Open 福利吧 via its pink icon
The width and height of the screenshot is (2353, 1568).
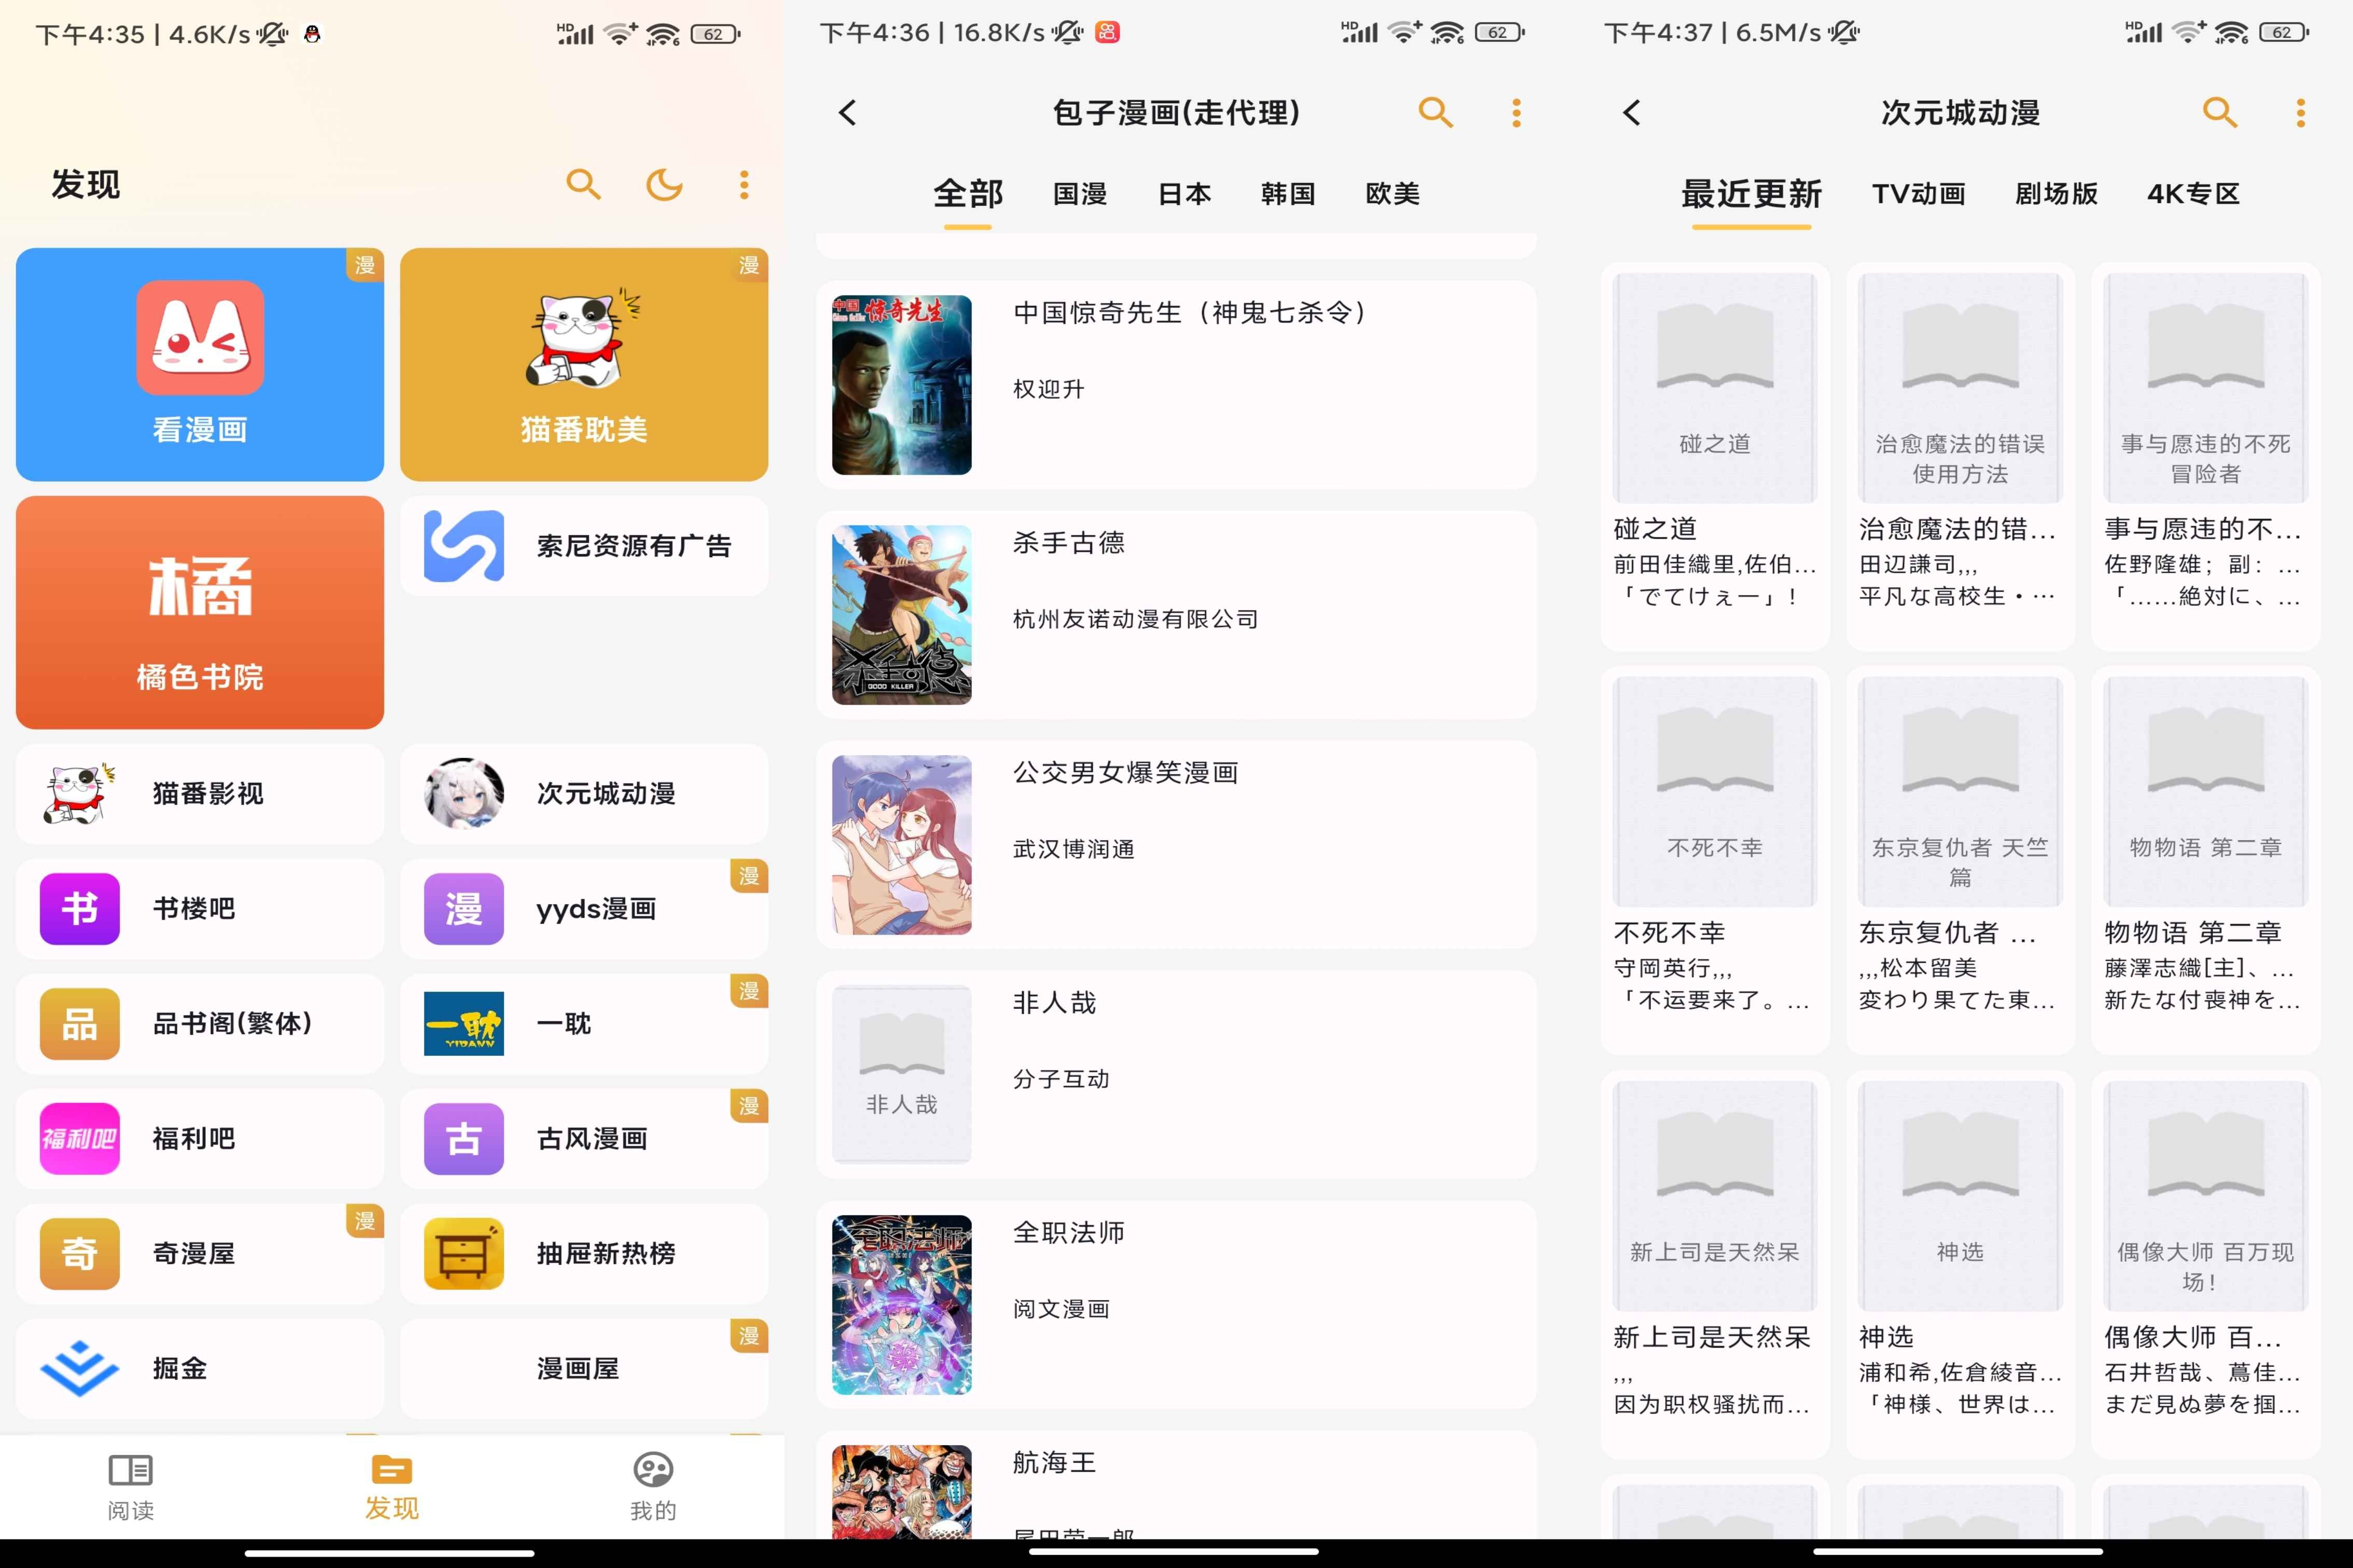click(x=78, y=1138)
